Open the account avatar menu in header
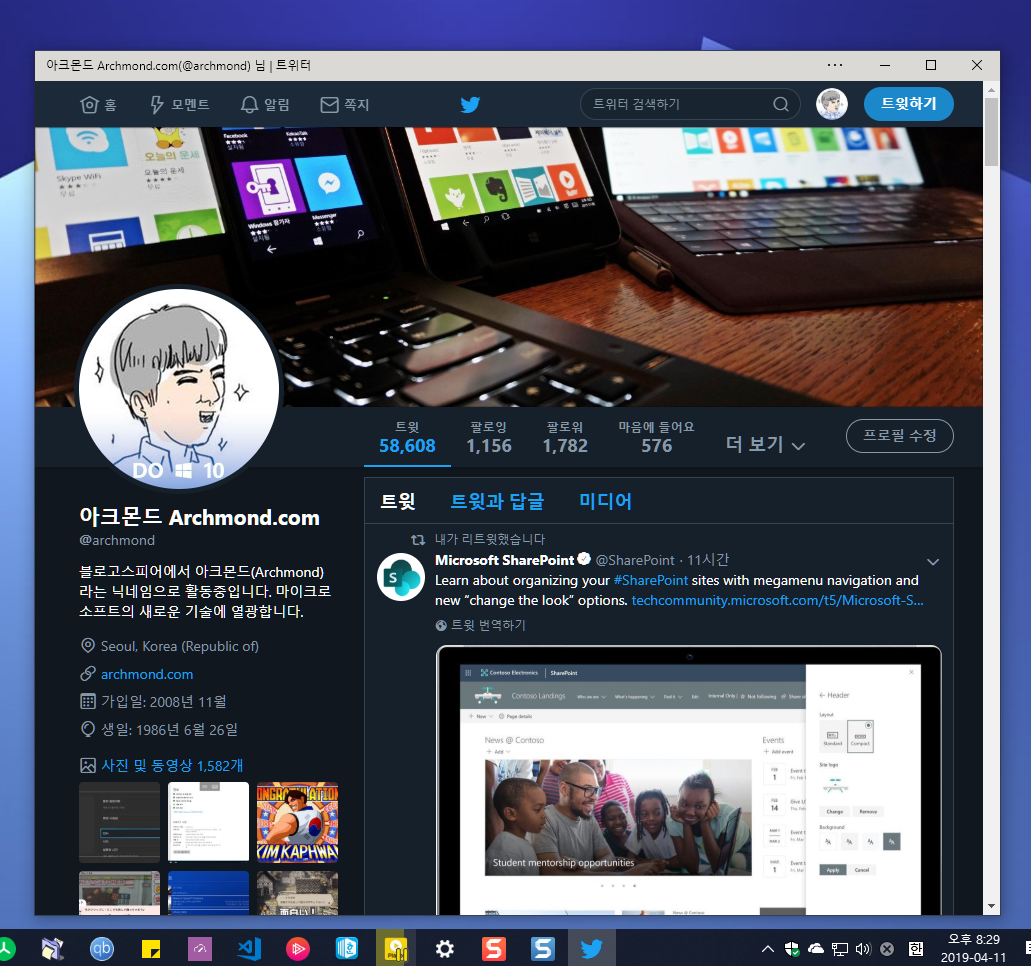The width and height of the screenshot is (1031, 966). (832, 104)
